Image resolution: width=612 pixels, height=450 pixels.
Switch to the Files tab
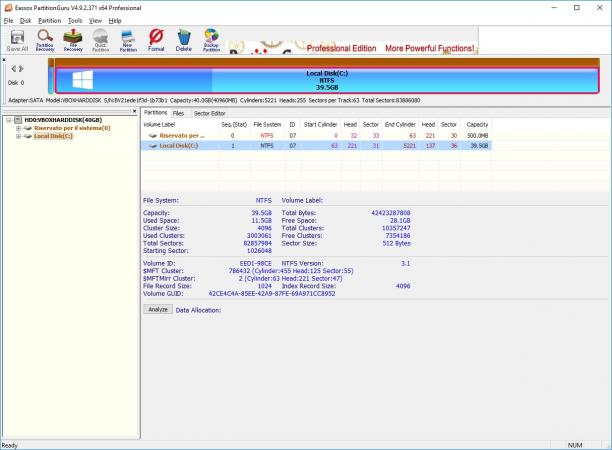point(178,113)
